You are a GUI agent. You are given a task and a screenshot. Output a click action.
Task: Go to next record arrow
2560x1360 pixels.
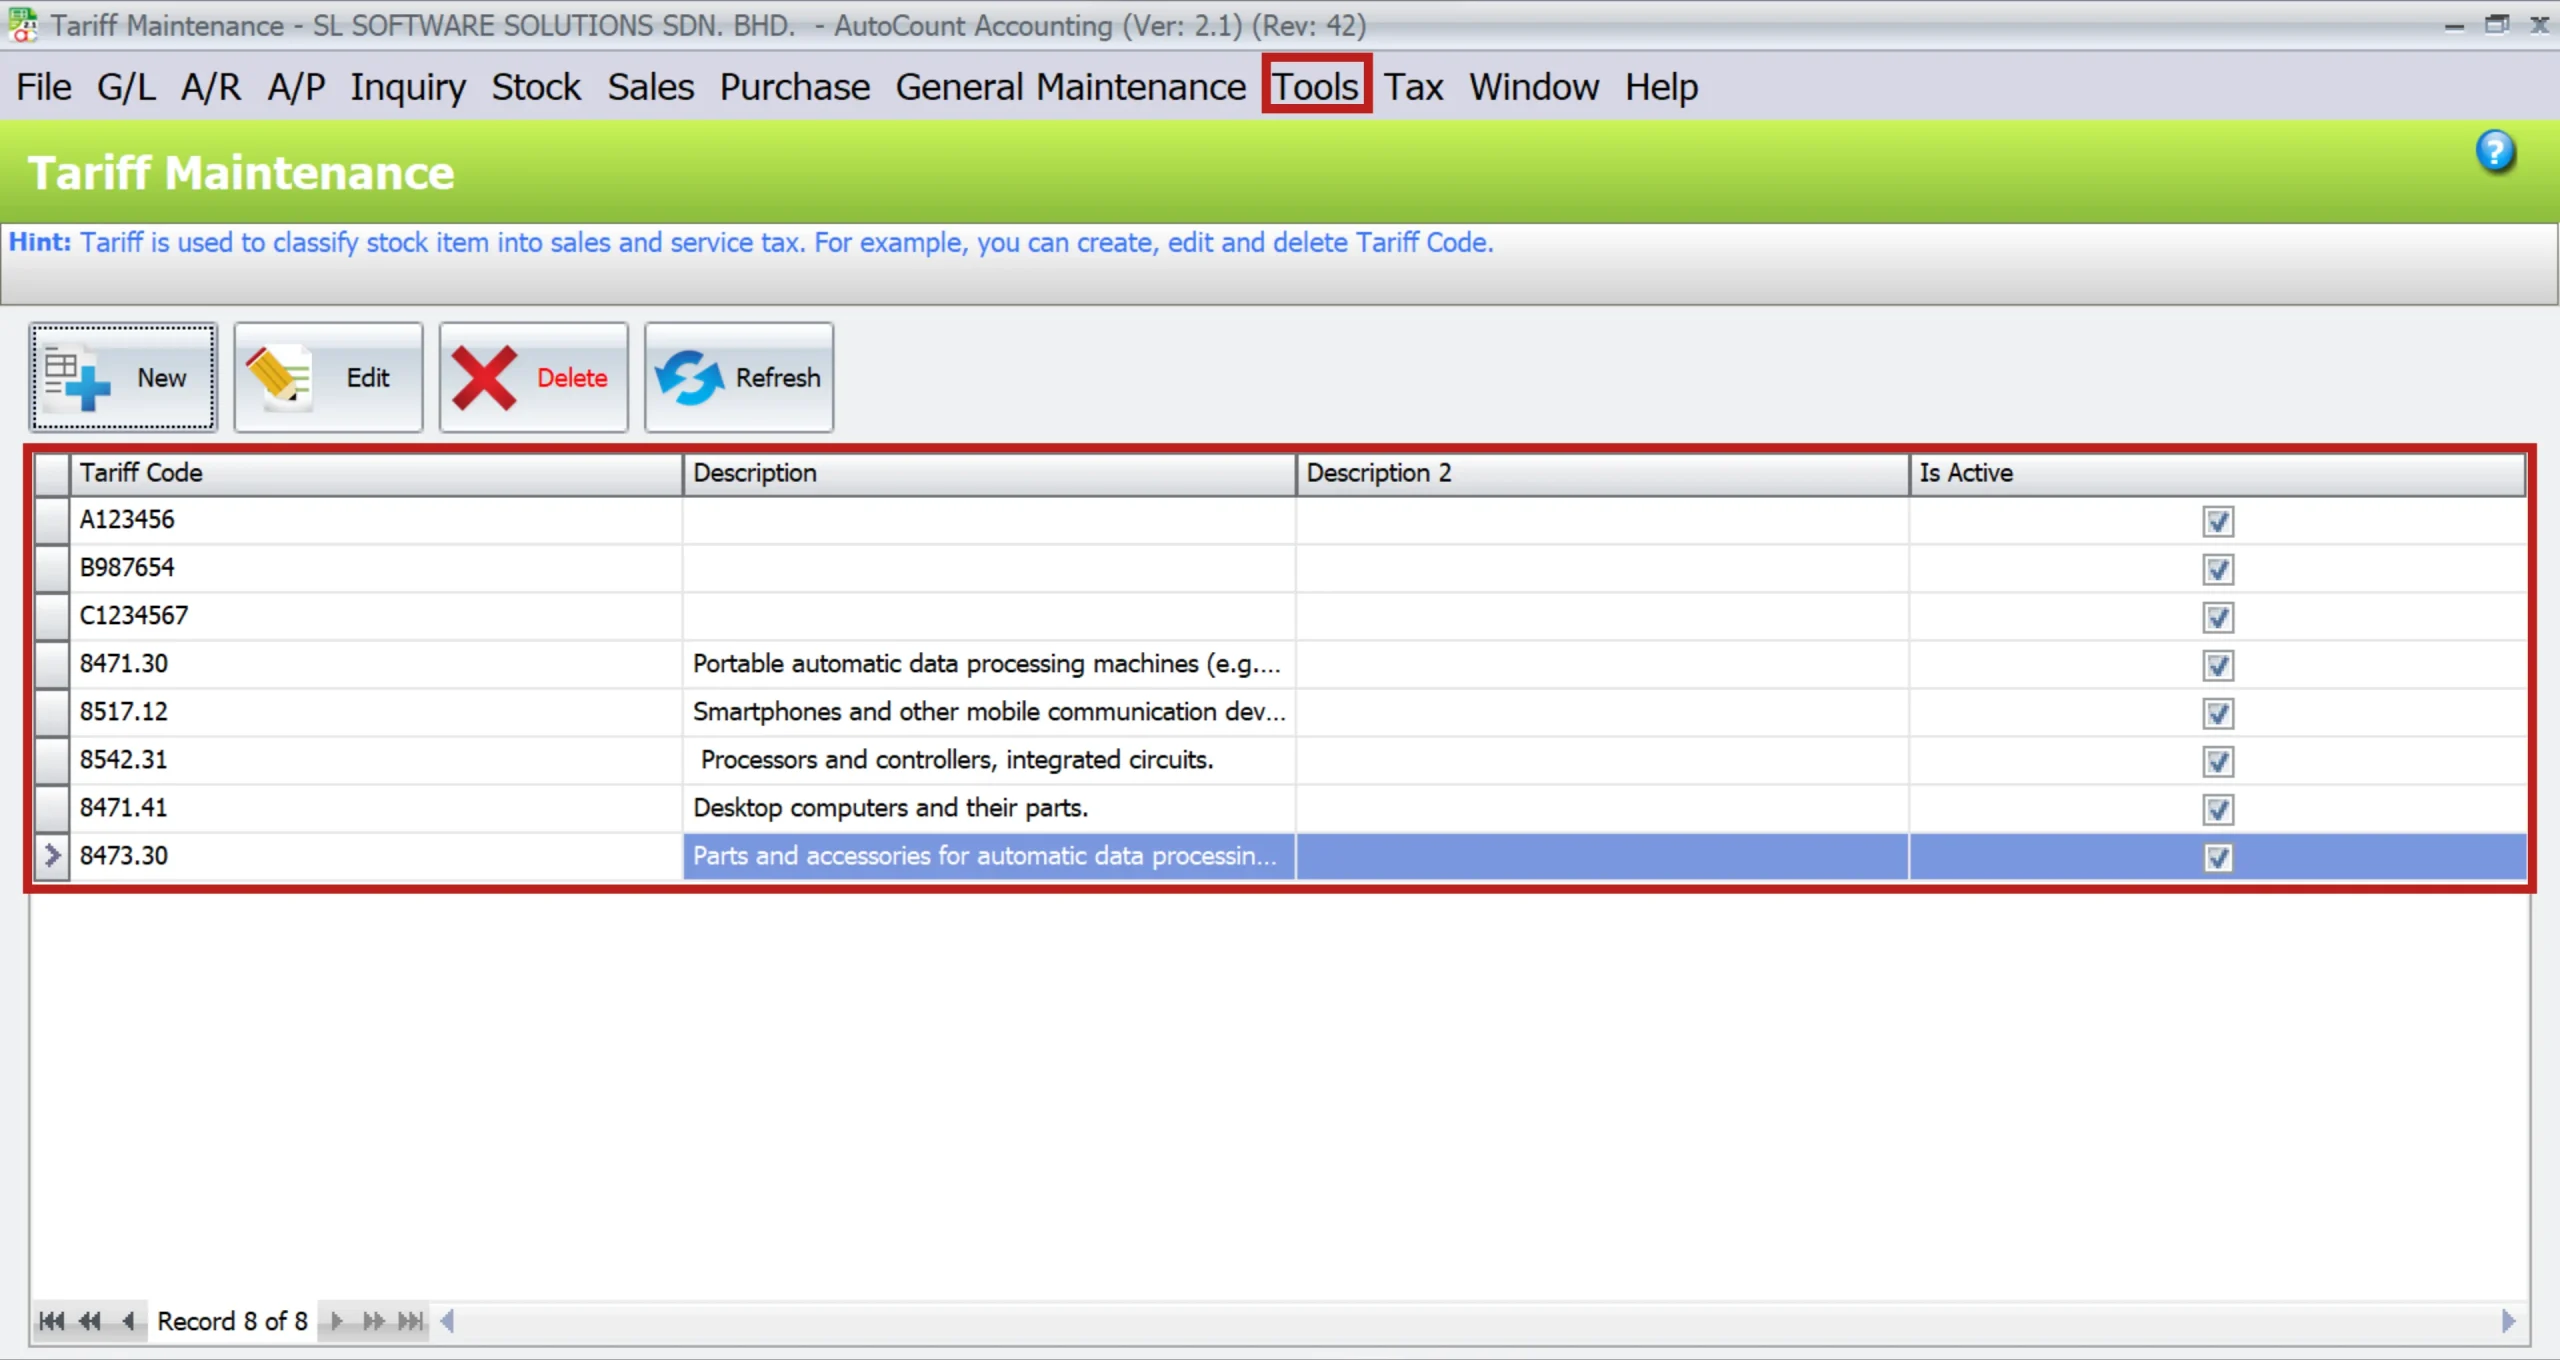coord(336,1321)
